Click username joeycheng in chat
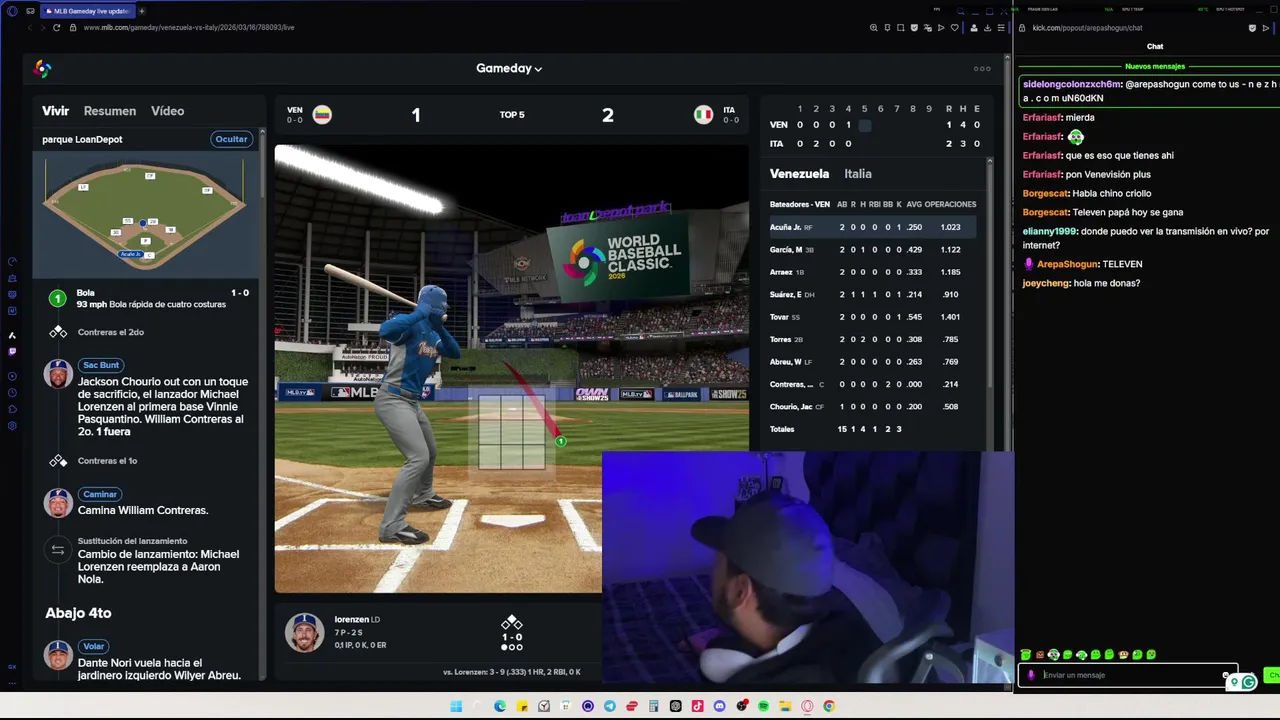Screen dimensions: 1280x720 1046,283
